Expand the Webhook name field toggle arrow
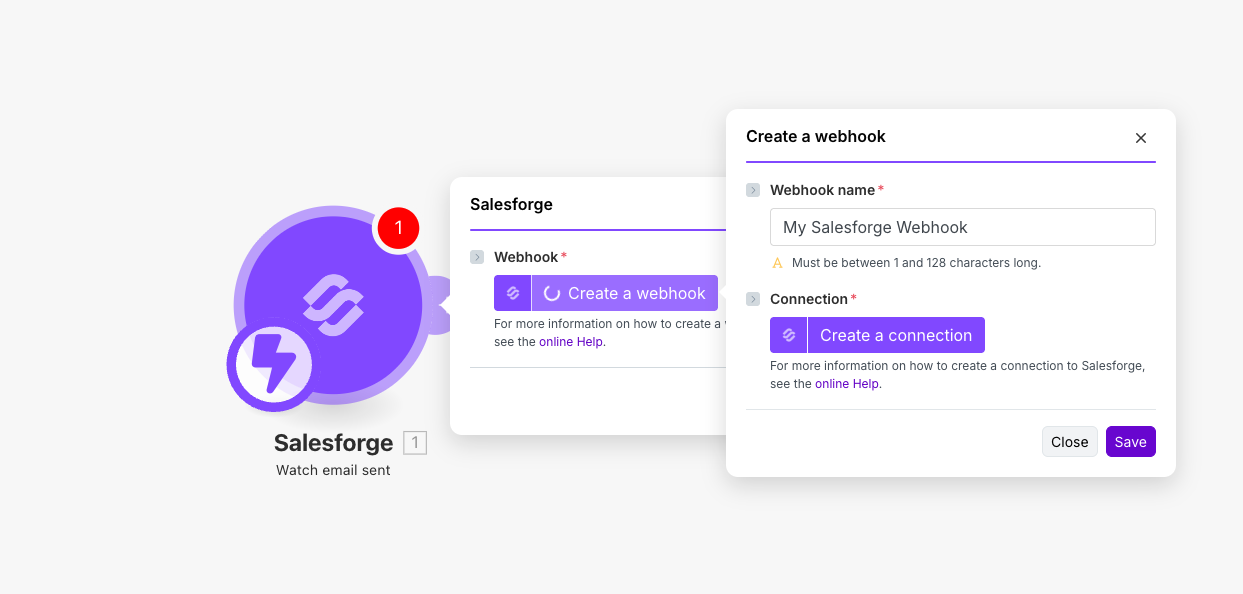 [x=753, y=190]
